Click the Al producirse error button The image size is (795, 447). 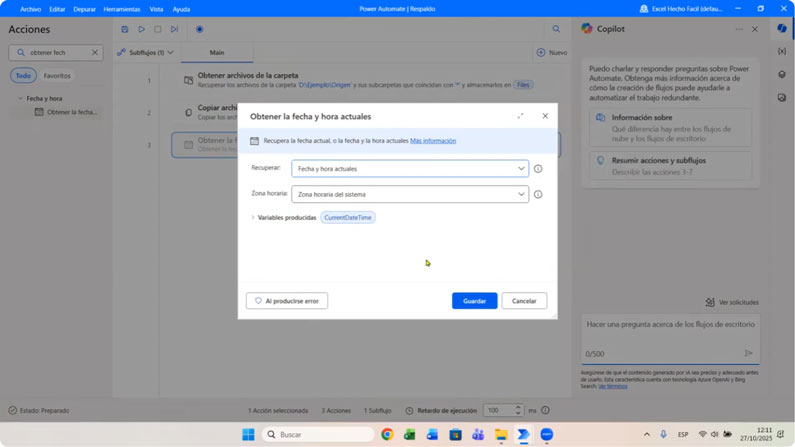pos(287,301)
